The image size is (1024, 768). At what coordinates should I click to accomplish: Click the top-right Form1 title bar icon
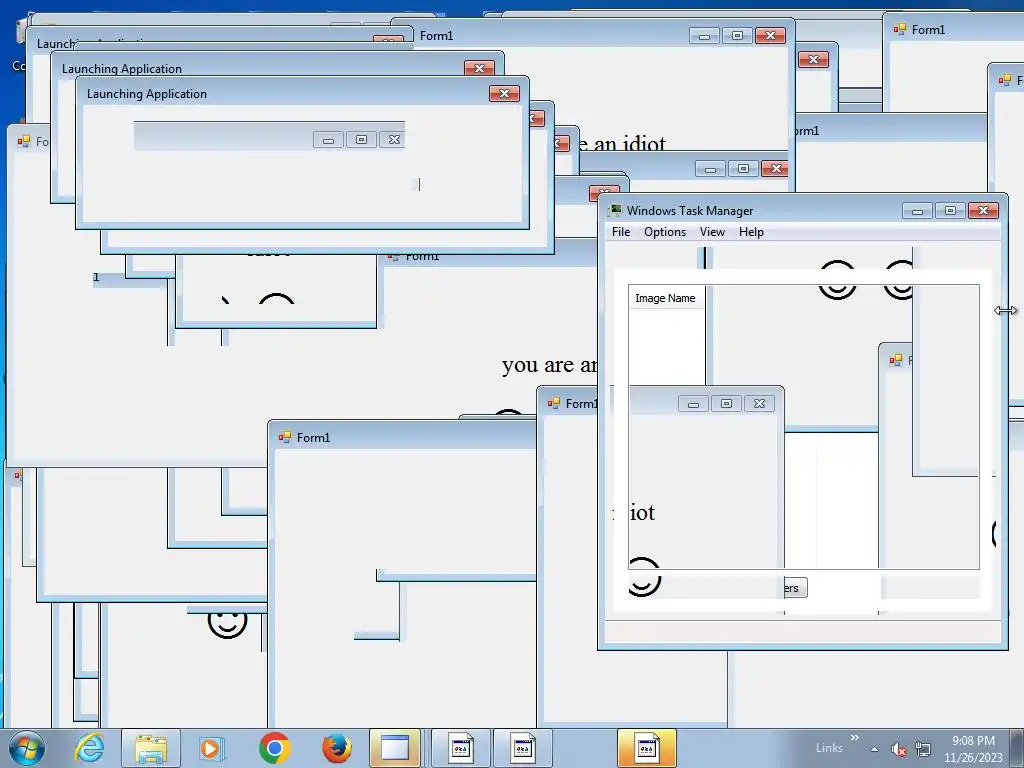click(x=900, y=29)
